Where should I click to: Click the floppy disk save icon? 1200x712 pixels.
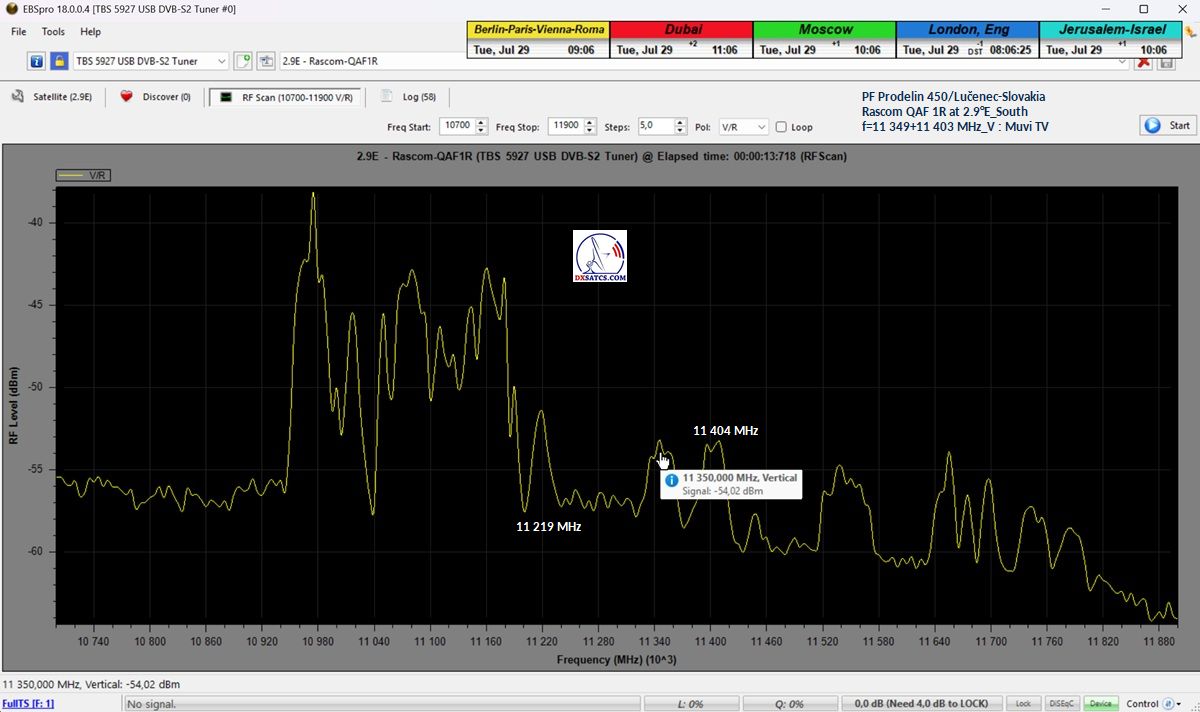pyautogui.click(x=1167, y=61)
